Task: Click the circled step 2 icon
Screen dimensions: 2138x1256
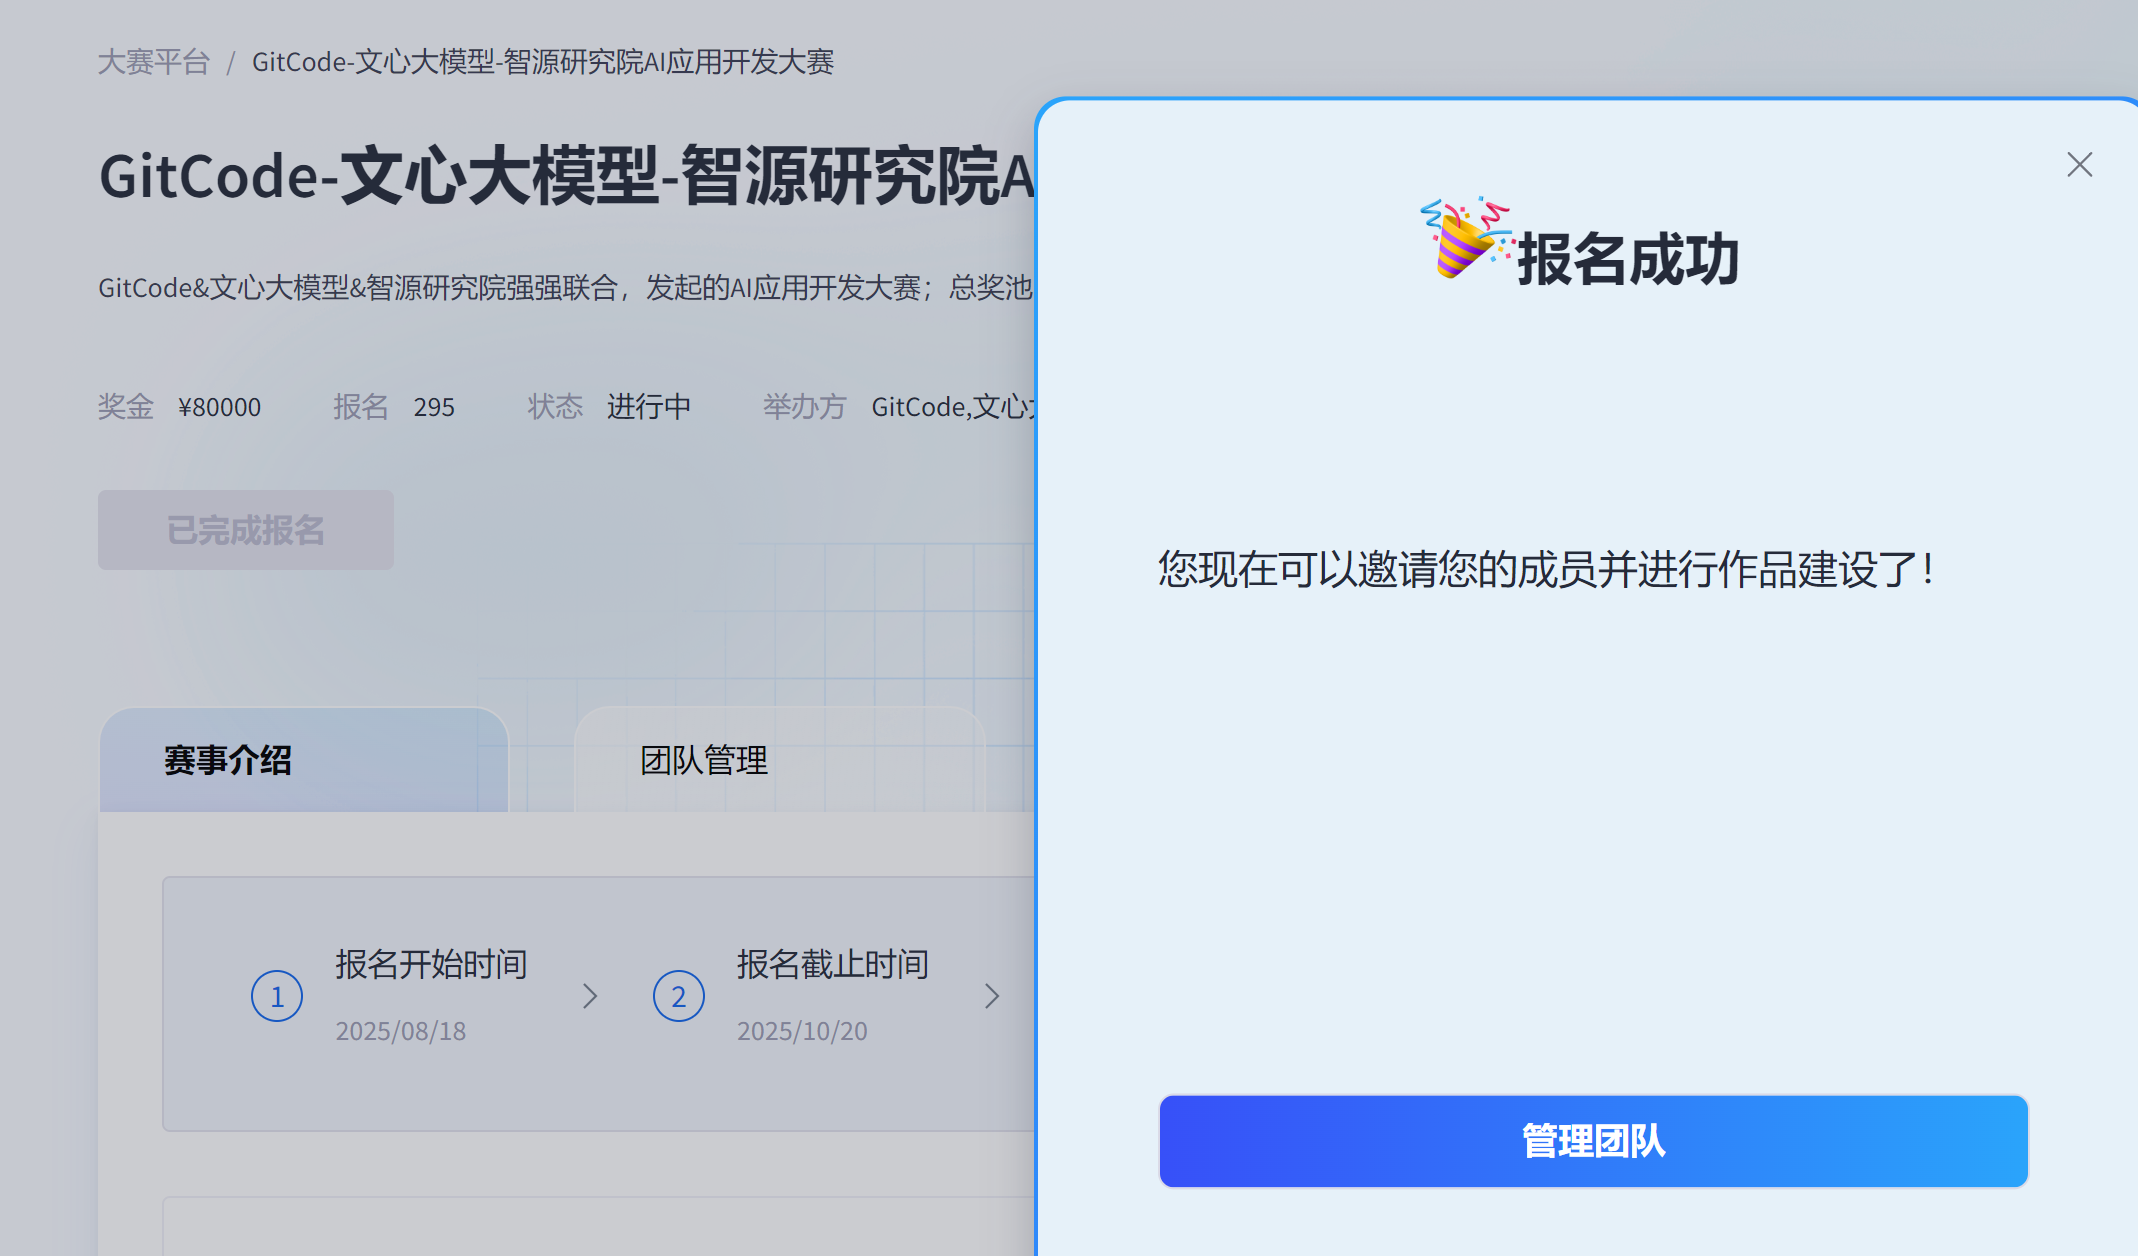Action: [x=679, y=996]
